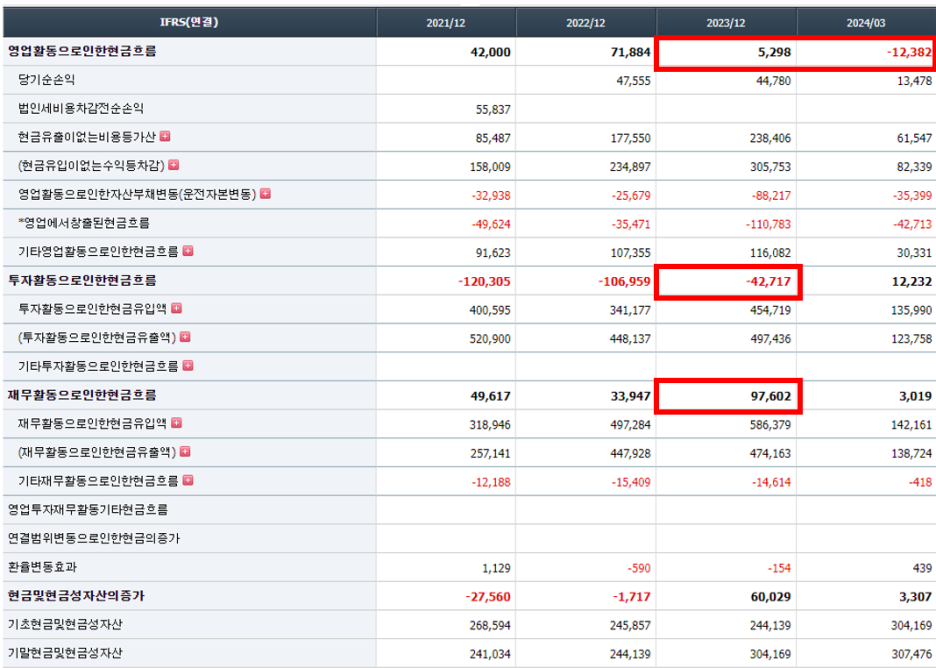Expand 기타투자활동으로인한현금흐름 row
This screenshot has height=668, width=936.
(188, 365)
